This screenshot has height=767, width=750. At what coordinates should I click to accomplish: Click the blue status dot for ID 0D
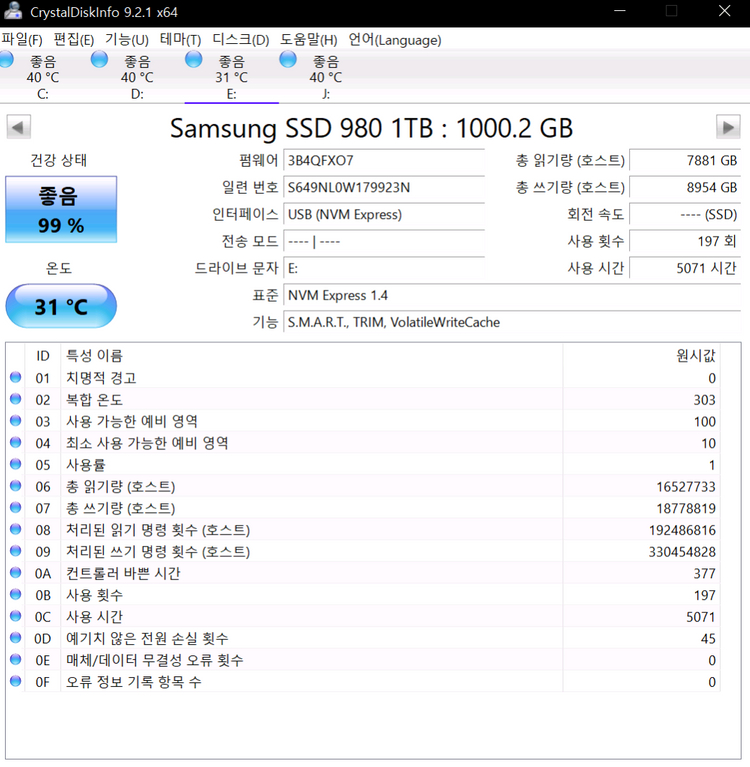click(x=16, y=637)
